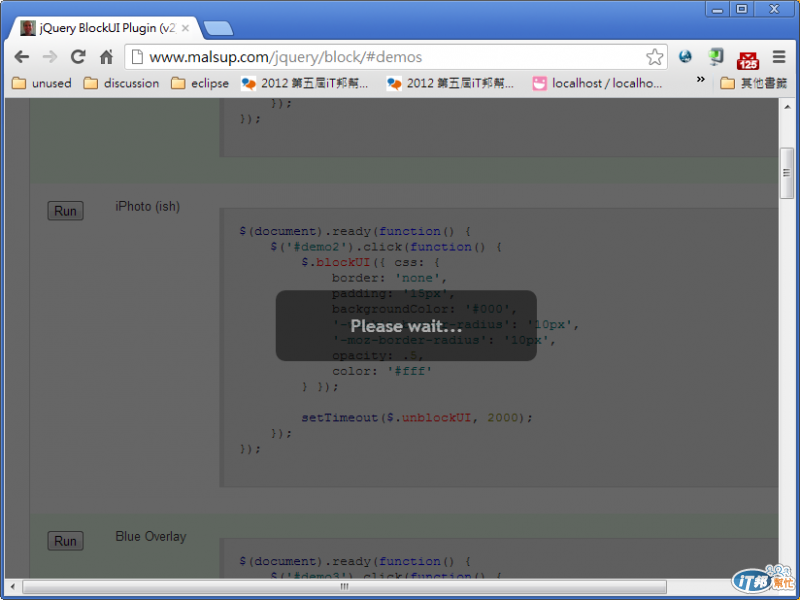Viewport: 800px width, 600px height.
Task: Open the eclipse bookmarks folder
Action: click(199, 83)
